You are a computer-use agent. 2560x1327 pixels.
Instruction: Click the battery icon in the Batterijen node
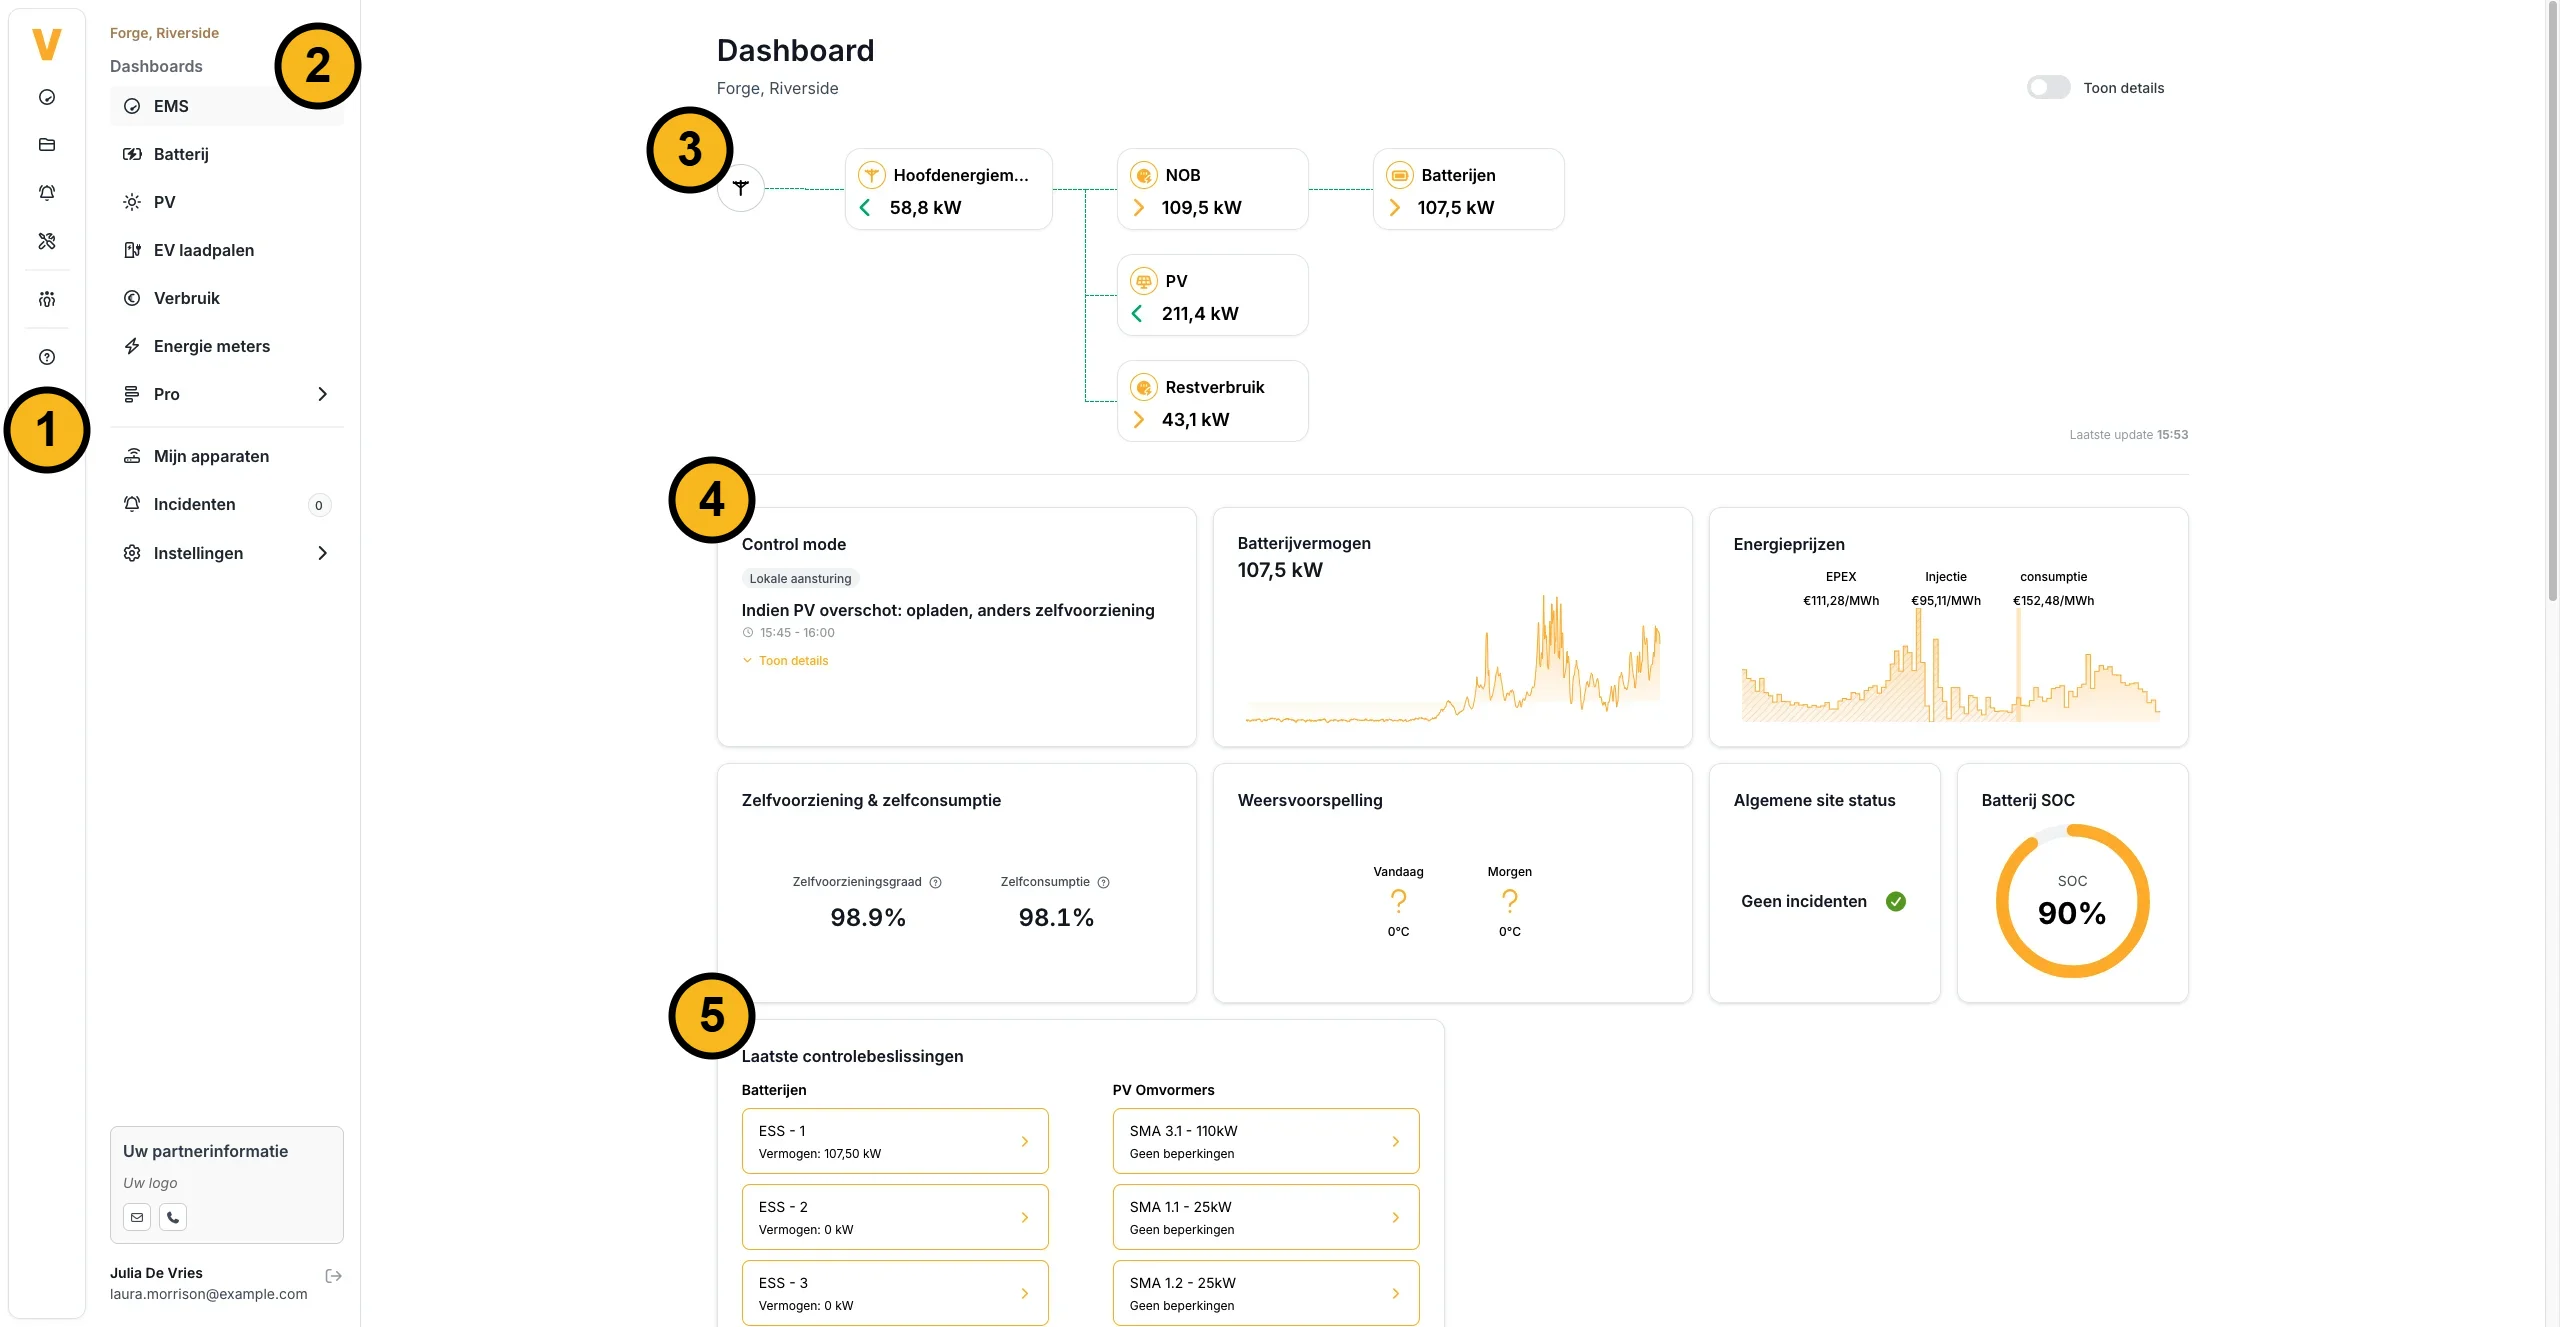(1400, 175)
